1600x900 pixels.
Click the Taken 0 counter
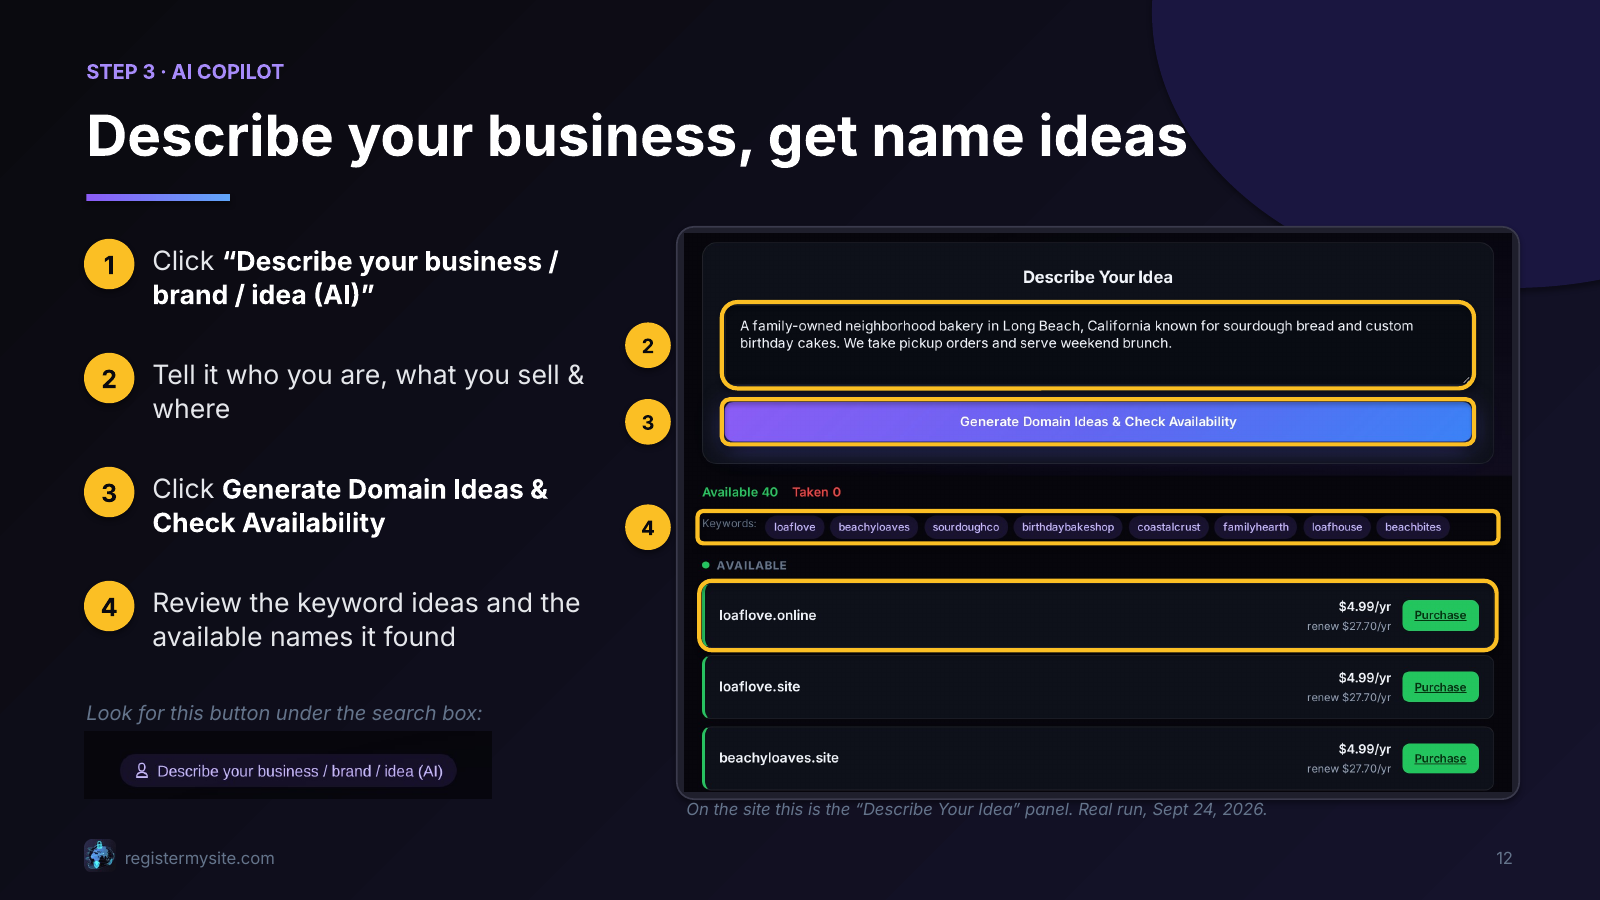817,492
